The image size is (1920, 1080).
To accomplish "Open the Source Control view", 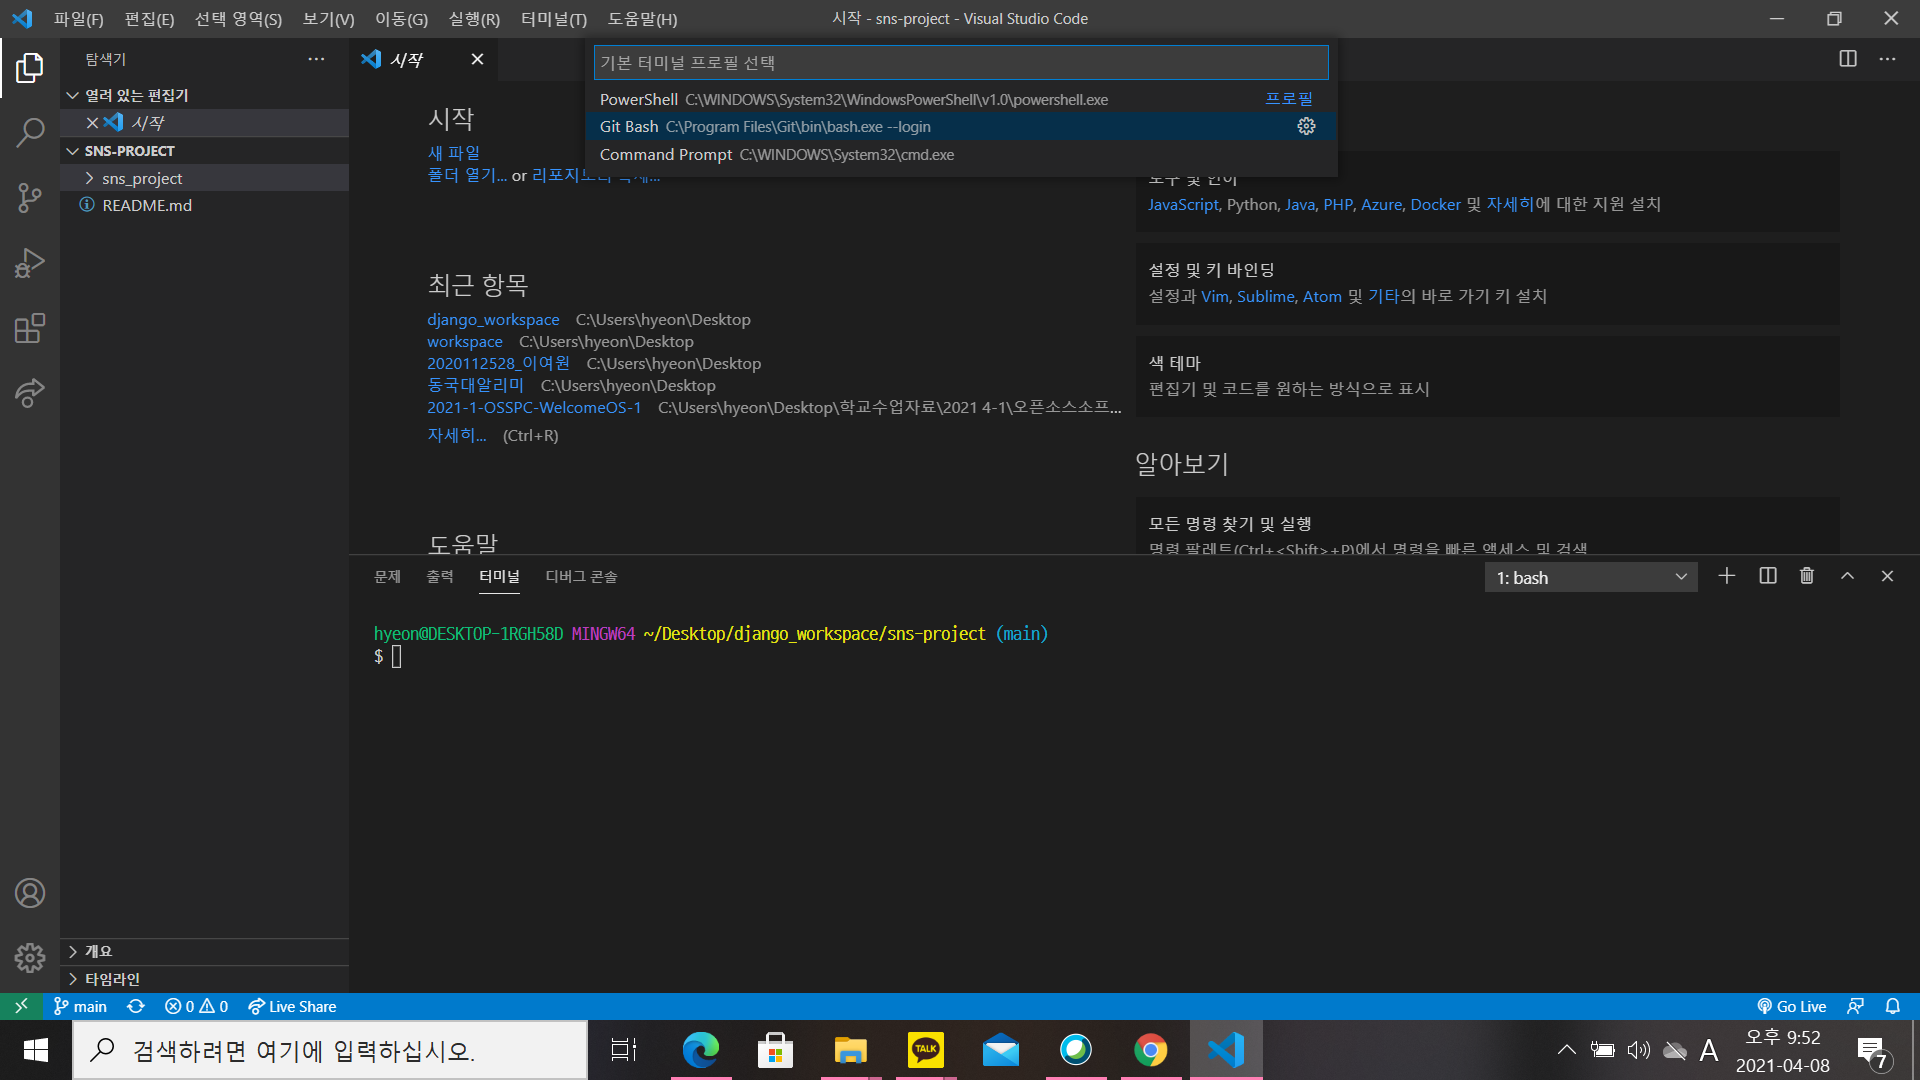I will (30, 197).
